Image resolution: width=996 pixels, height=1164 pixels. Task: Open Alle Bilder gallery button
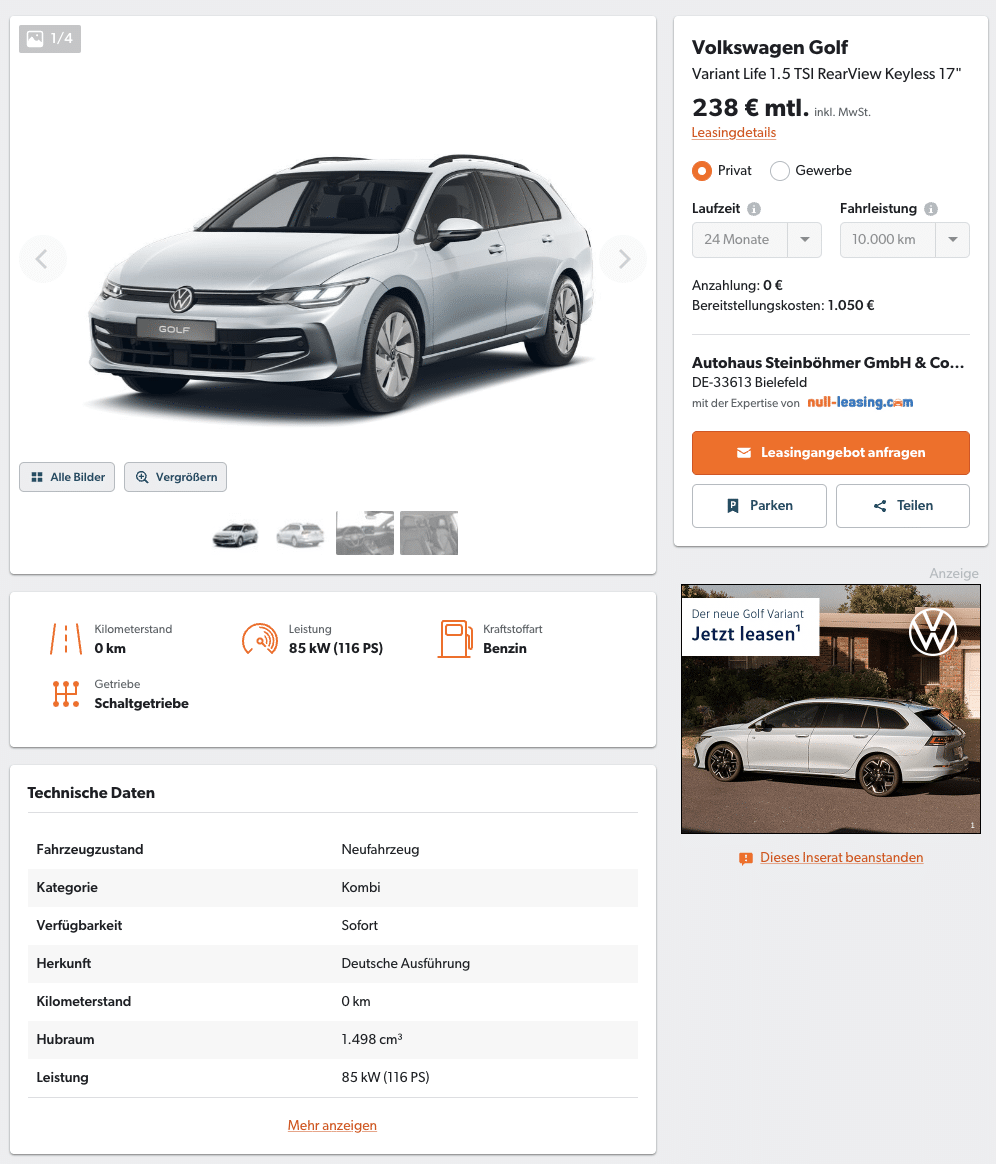click(x=67, y=477)
